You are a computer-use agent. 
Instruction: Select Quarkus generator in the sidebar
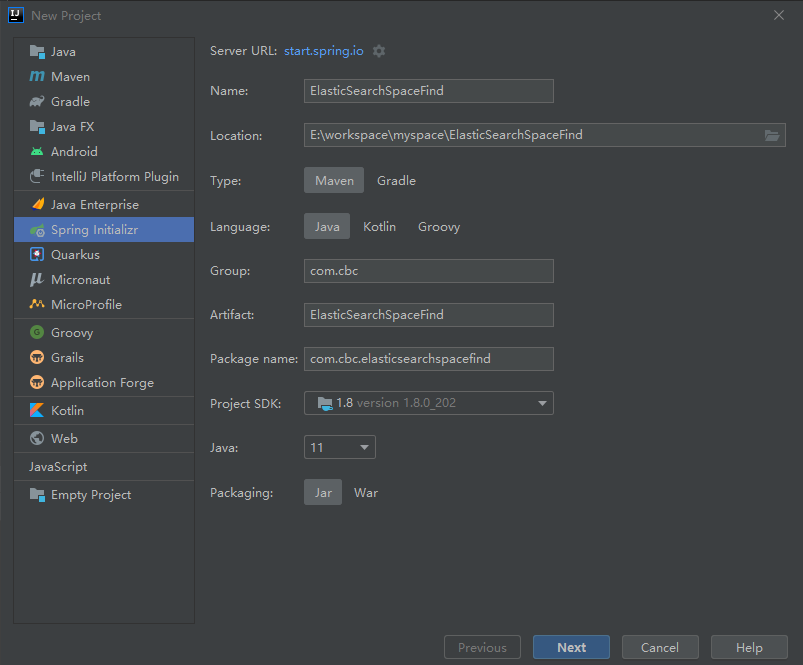click(x=104, y=254)
